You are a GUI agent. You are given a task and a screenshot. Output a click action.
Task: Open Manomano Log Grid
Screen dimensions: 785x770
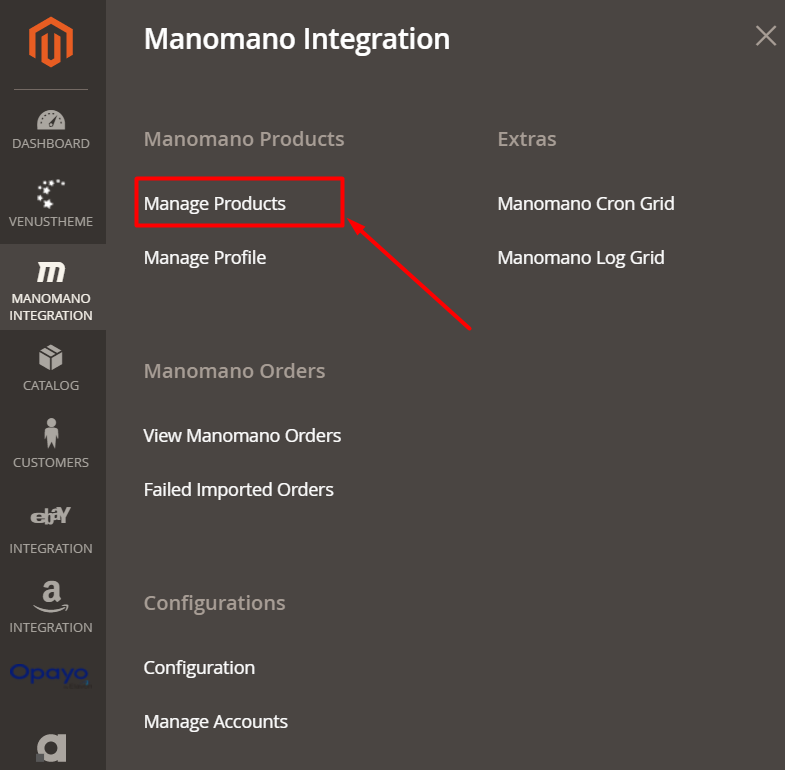coord(581,258)
